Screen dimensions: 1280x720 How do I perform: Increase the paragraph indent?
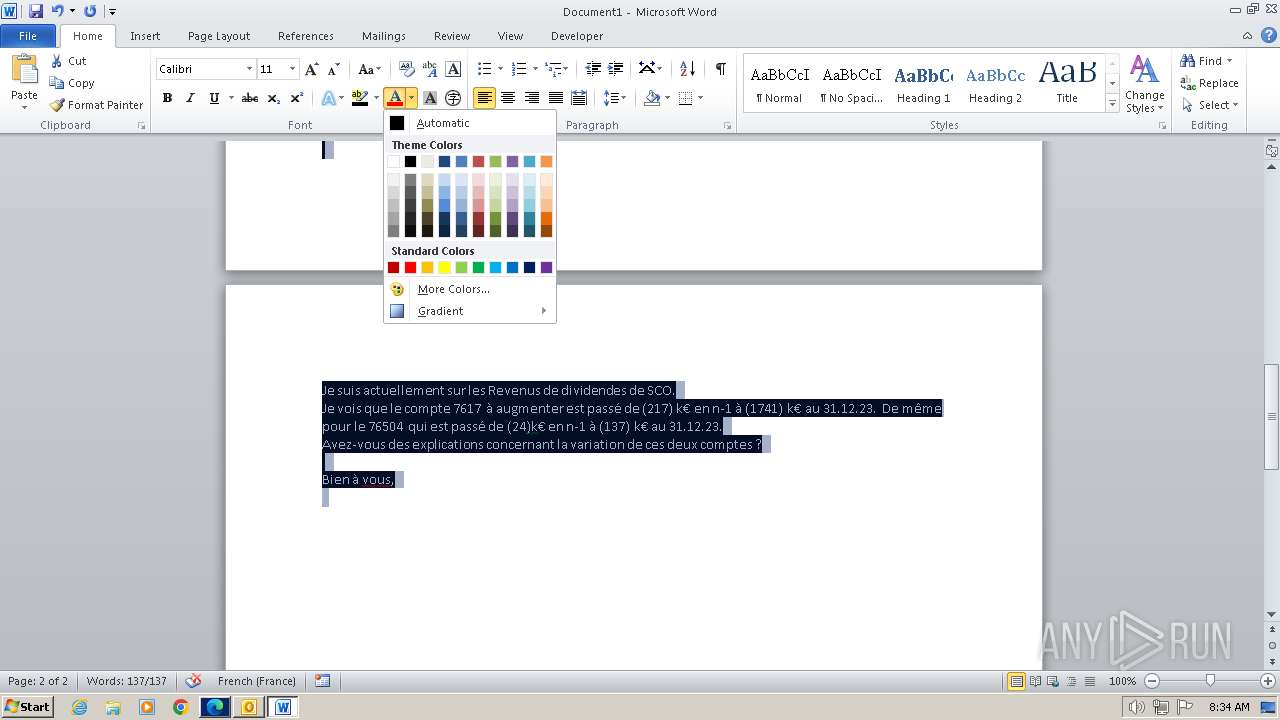pyautogui.click(x=617, y=69)
